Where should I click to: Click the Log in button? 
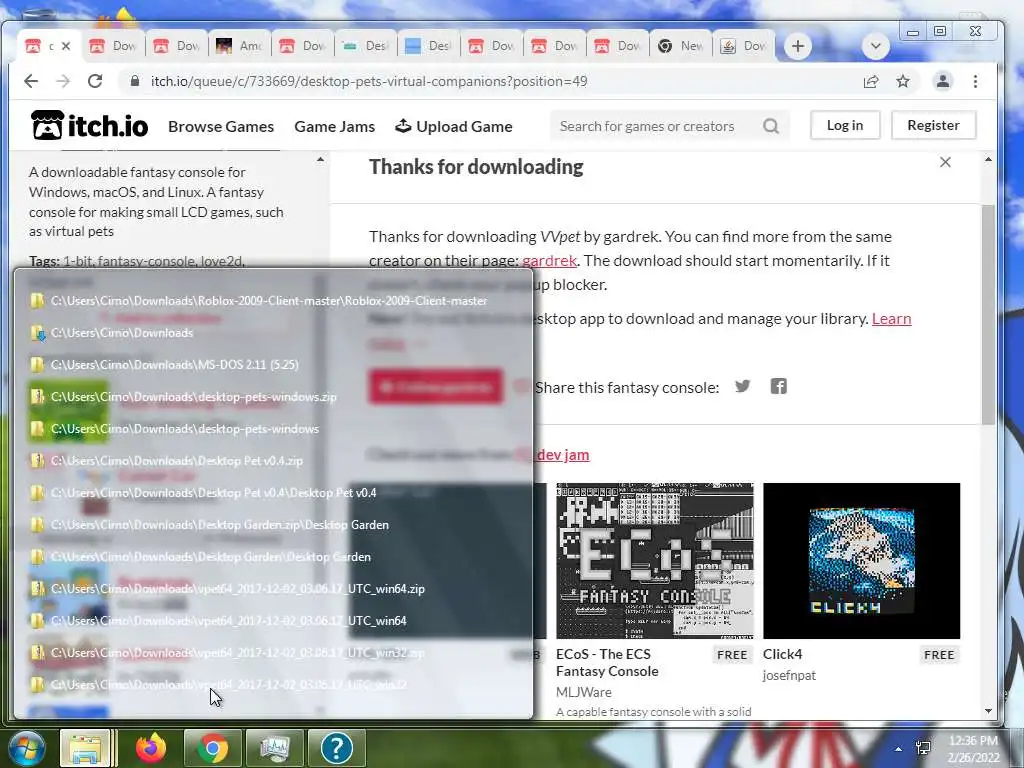(x=845, y=125)
